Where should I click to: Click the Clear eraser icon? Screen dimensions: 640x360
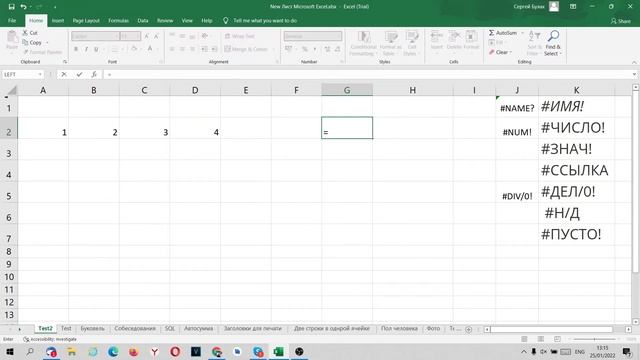click(492, 52)
